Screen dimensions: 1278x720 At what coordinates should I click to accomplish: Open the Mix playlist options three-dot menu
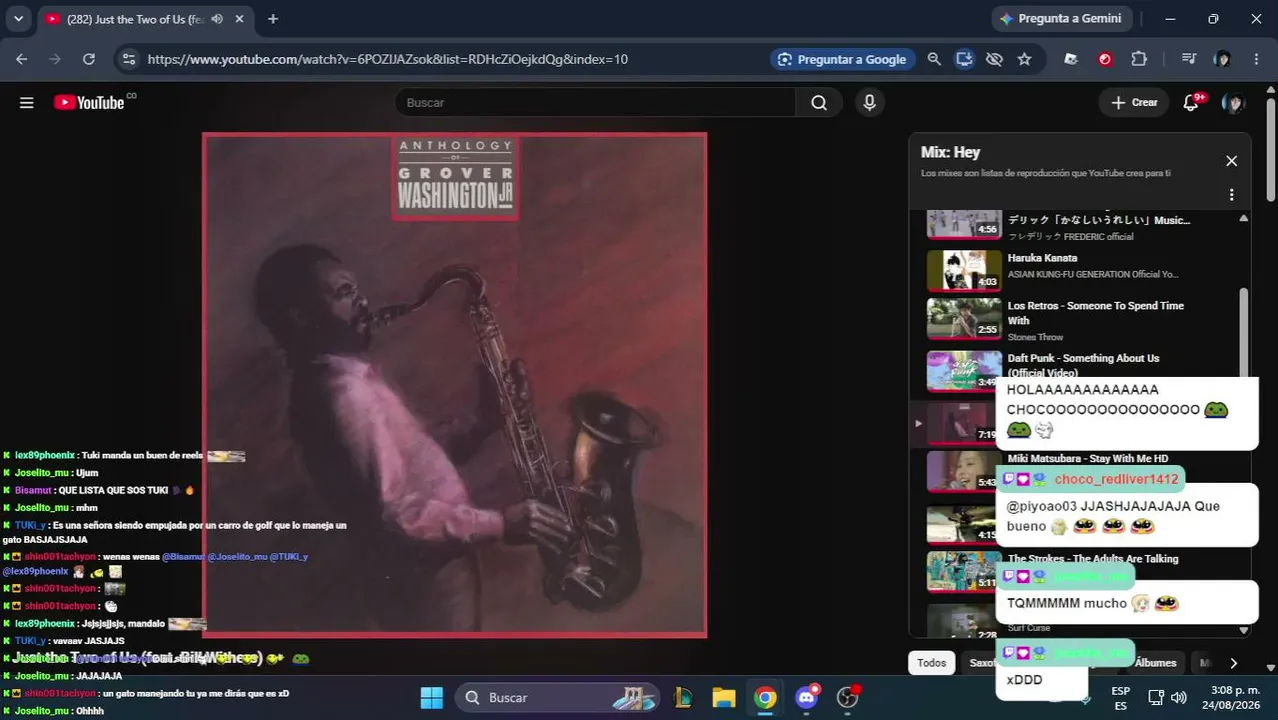point(1231,195)
